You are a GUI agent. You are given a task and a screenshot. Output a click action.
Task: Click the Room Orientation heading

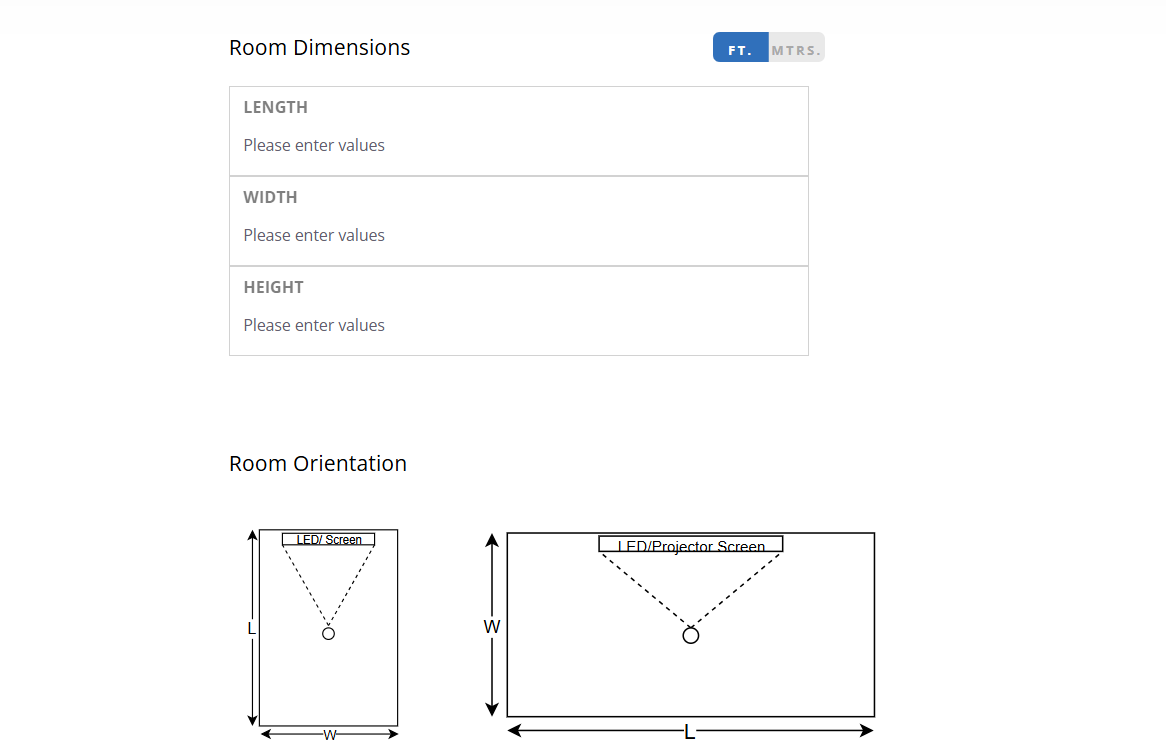click(317, 464)
